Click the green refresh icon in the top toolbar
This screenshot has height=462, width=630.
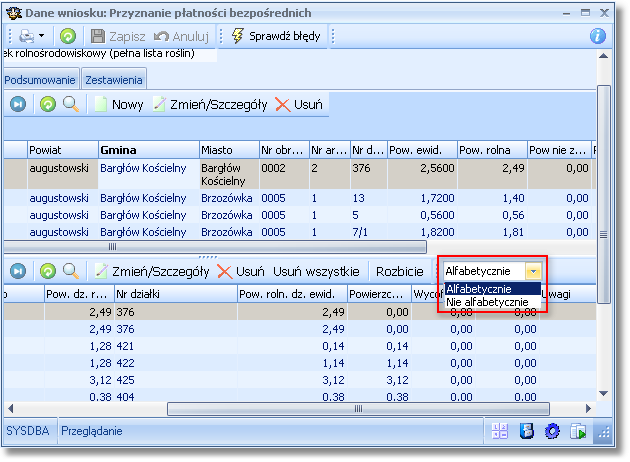68,36
